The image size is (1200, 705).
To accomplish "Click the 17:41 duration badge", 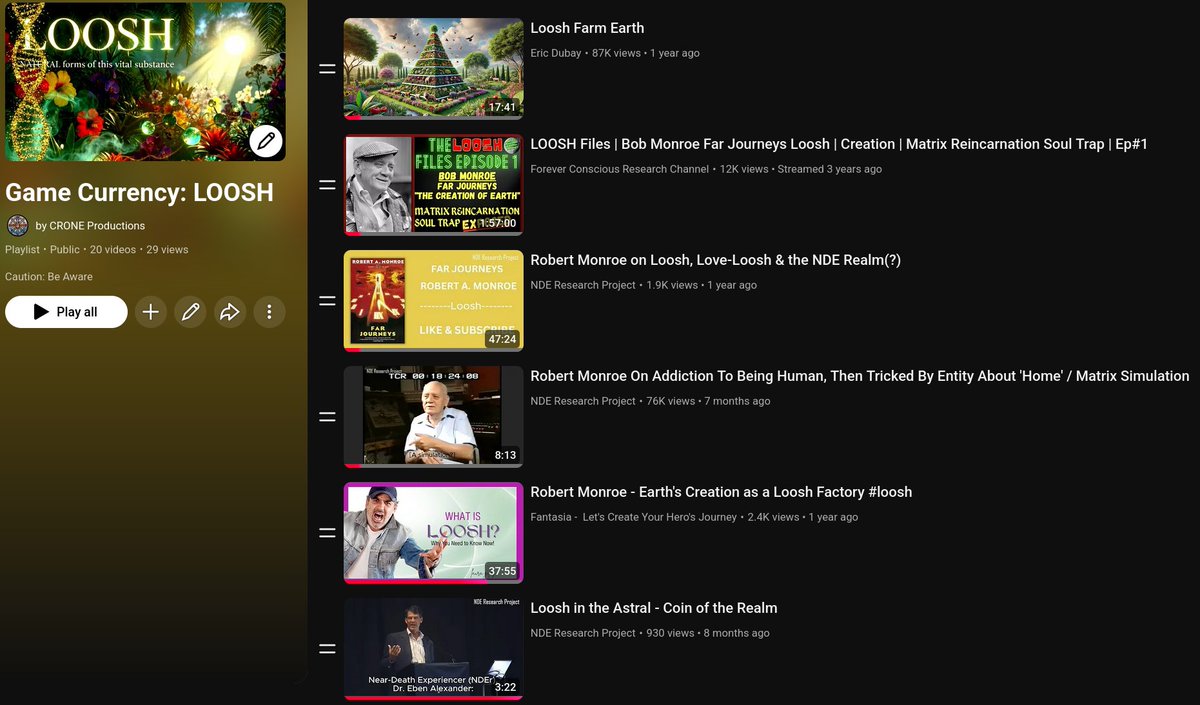I will pyautogui.click(x=503, y=107).
